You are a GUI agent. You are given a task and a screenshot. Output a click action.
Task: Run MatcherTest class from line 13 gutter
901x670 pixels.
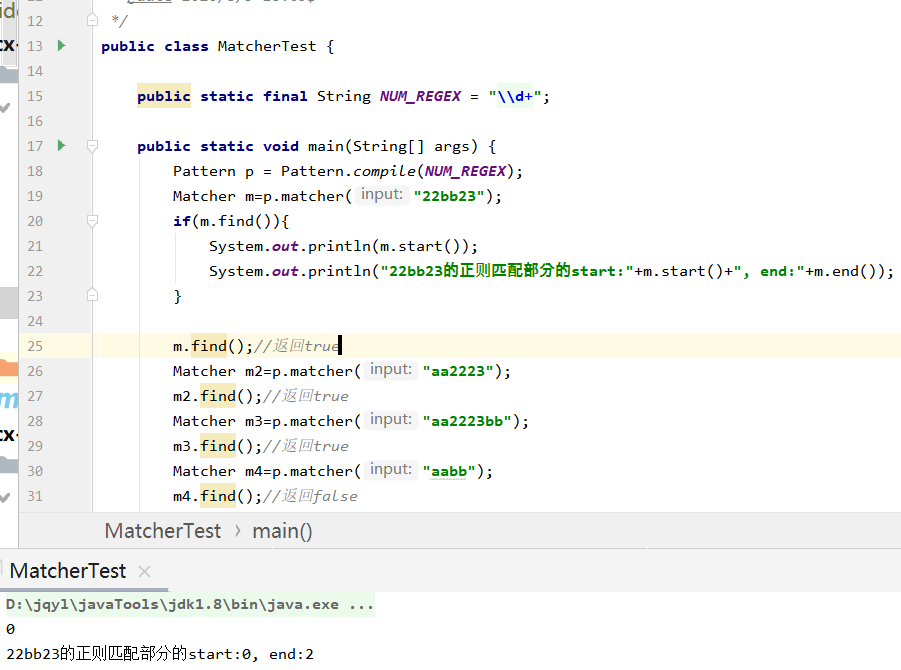(x=61, y=45)
